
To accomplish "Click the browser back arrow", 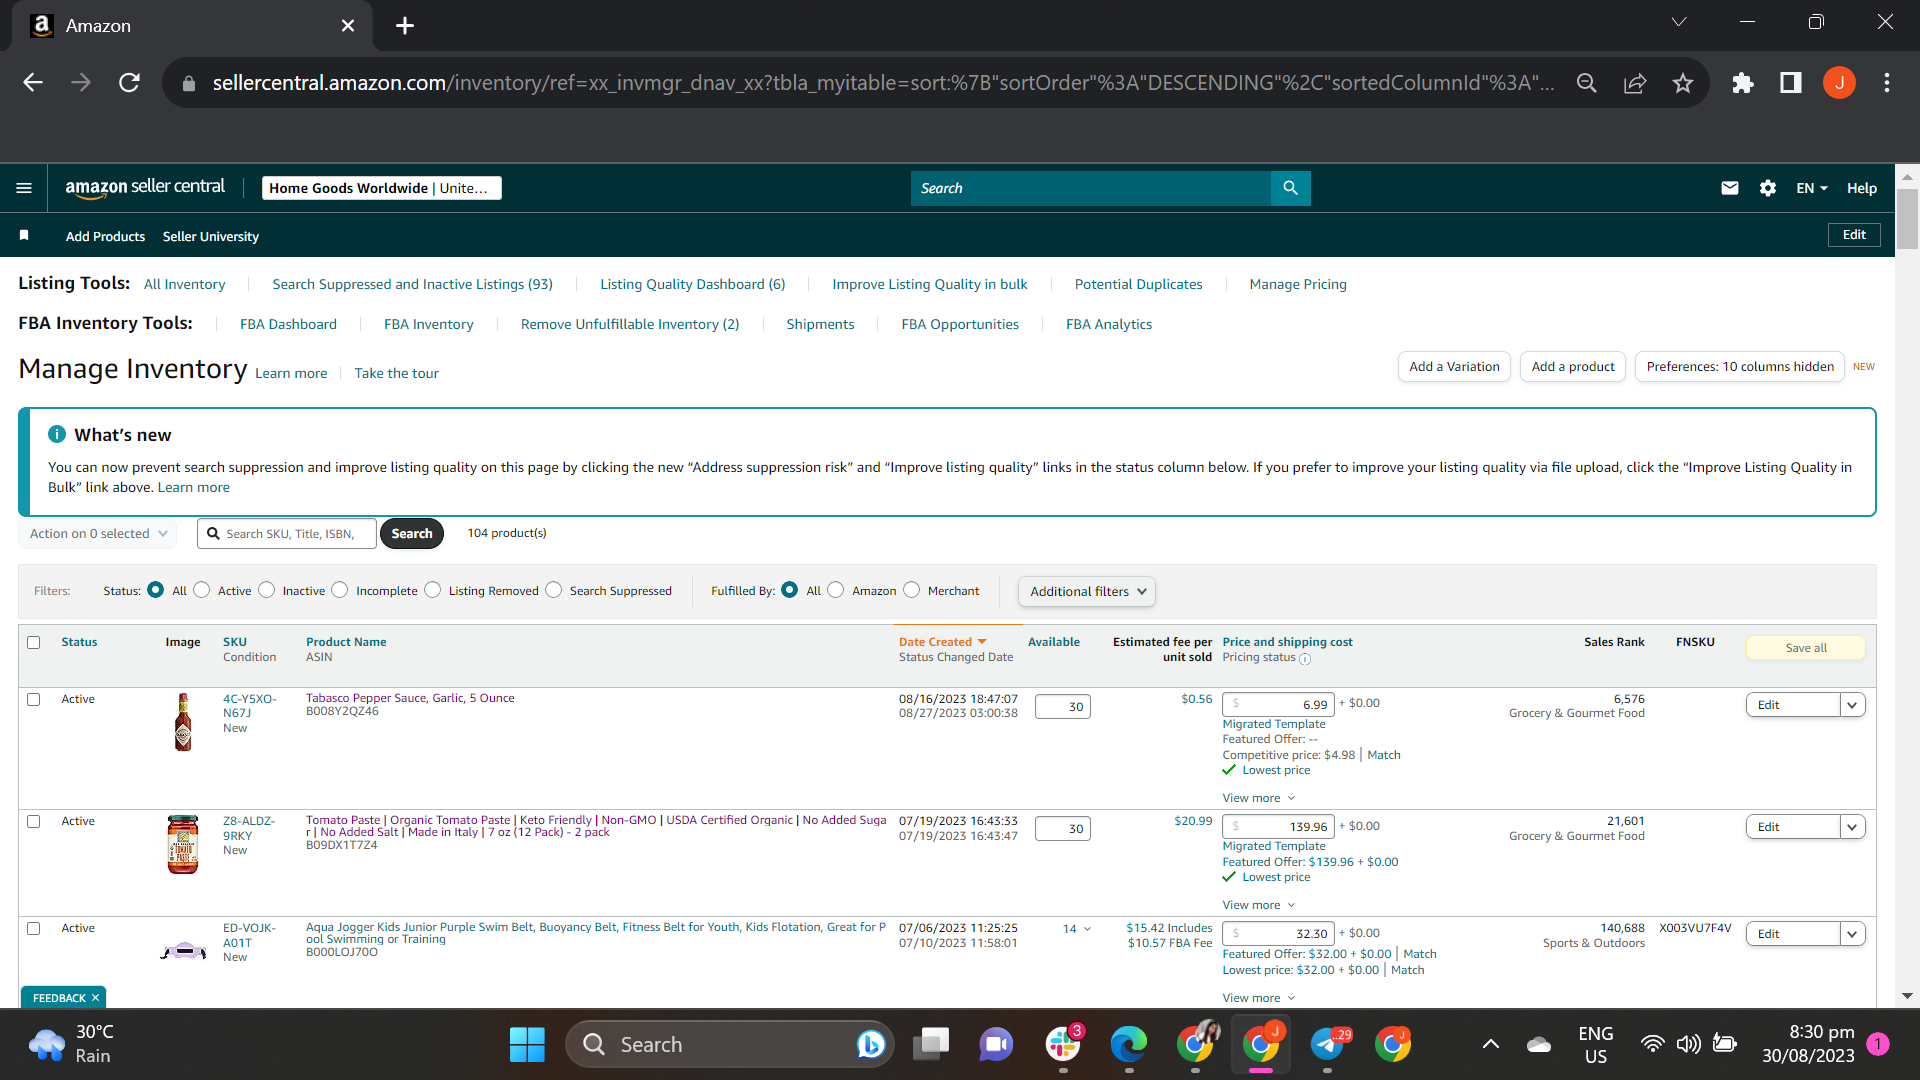I will 33,83.
